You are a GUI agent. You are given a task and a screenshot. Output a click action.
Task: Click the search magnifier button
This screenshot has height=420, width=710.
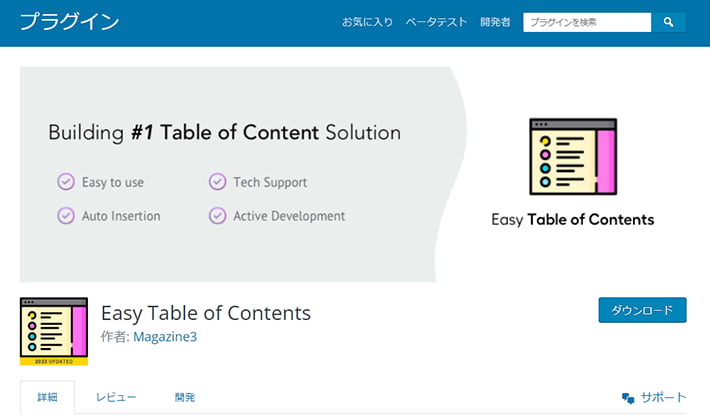coord(668,22)
